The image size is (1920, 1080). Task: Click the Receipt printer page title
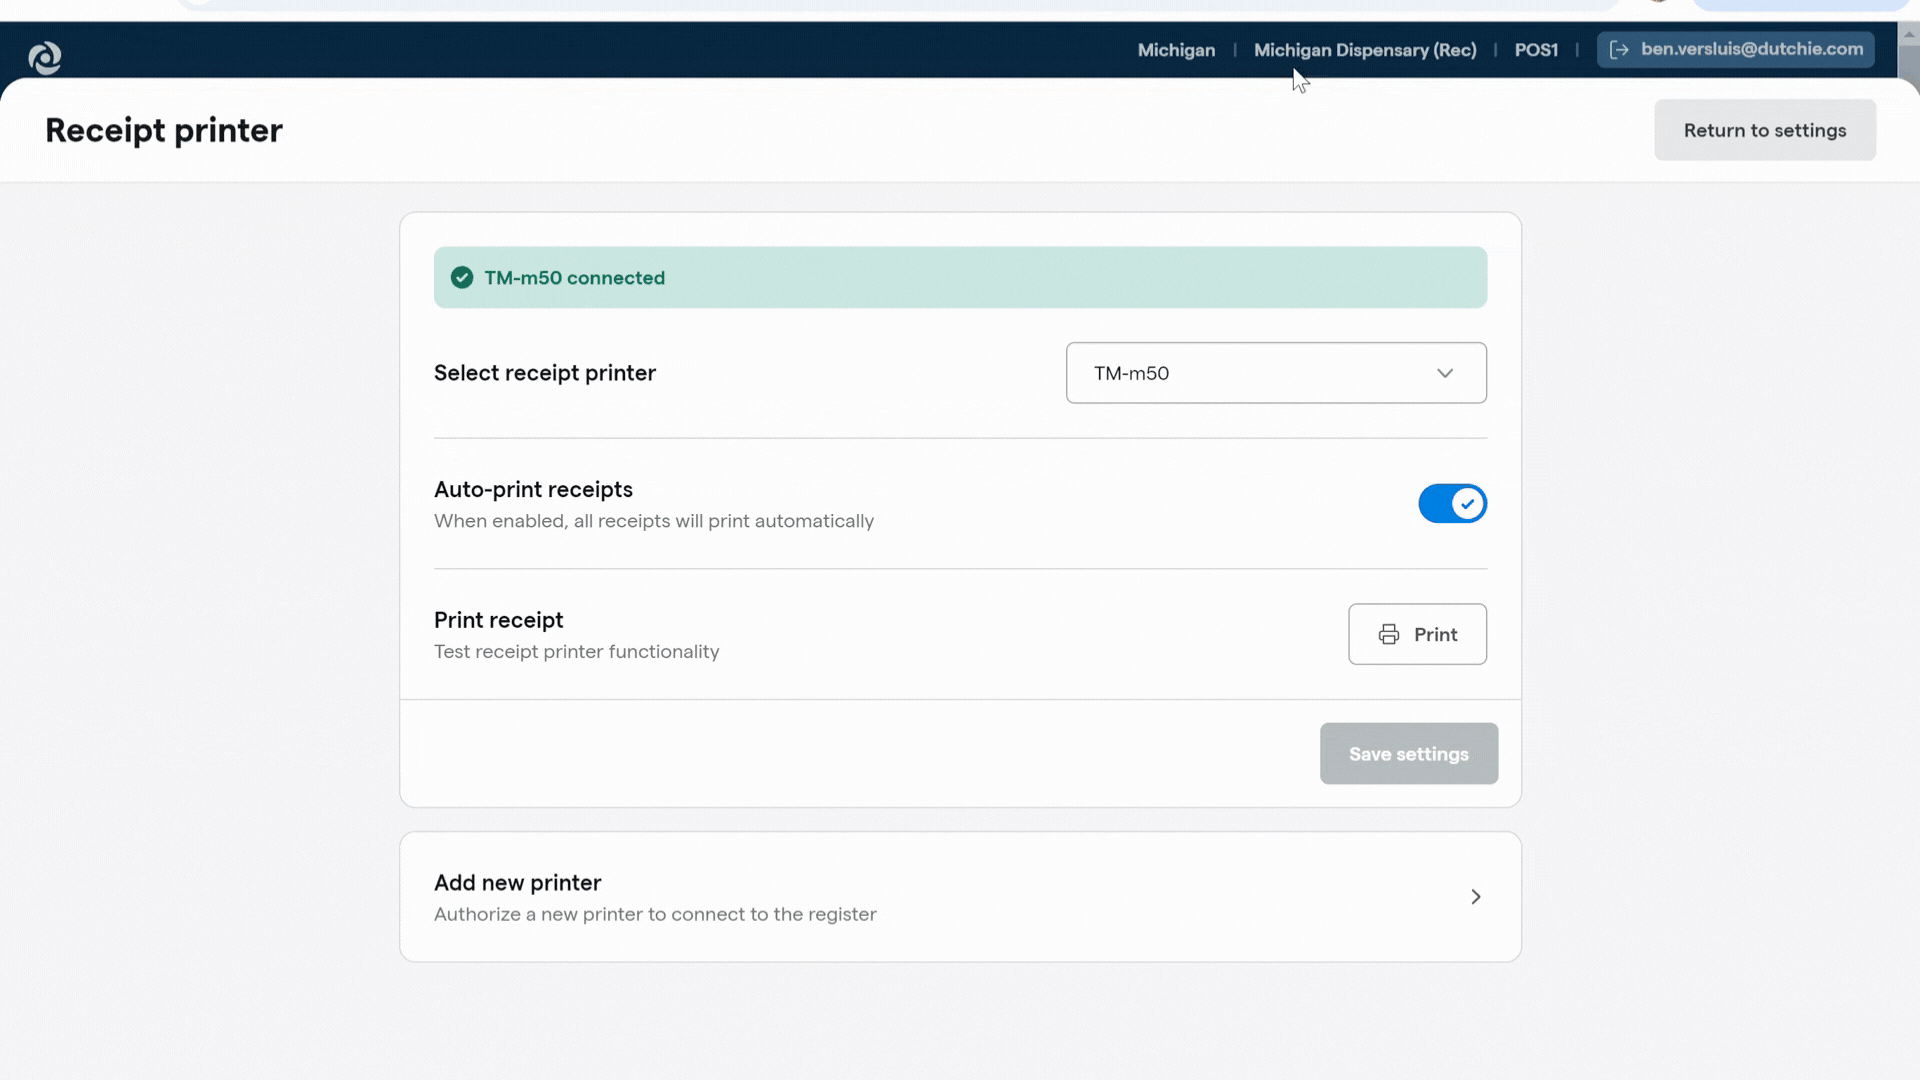click(164, 131)
